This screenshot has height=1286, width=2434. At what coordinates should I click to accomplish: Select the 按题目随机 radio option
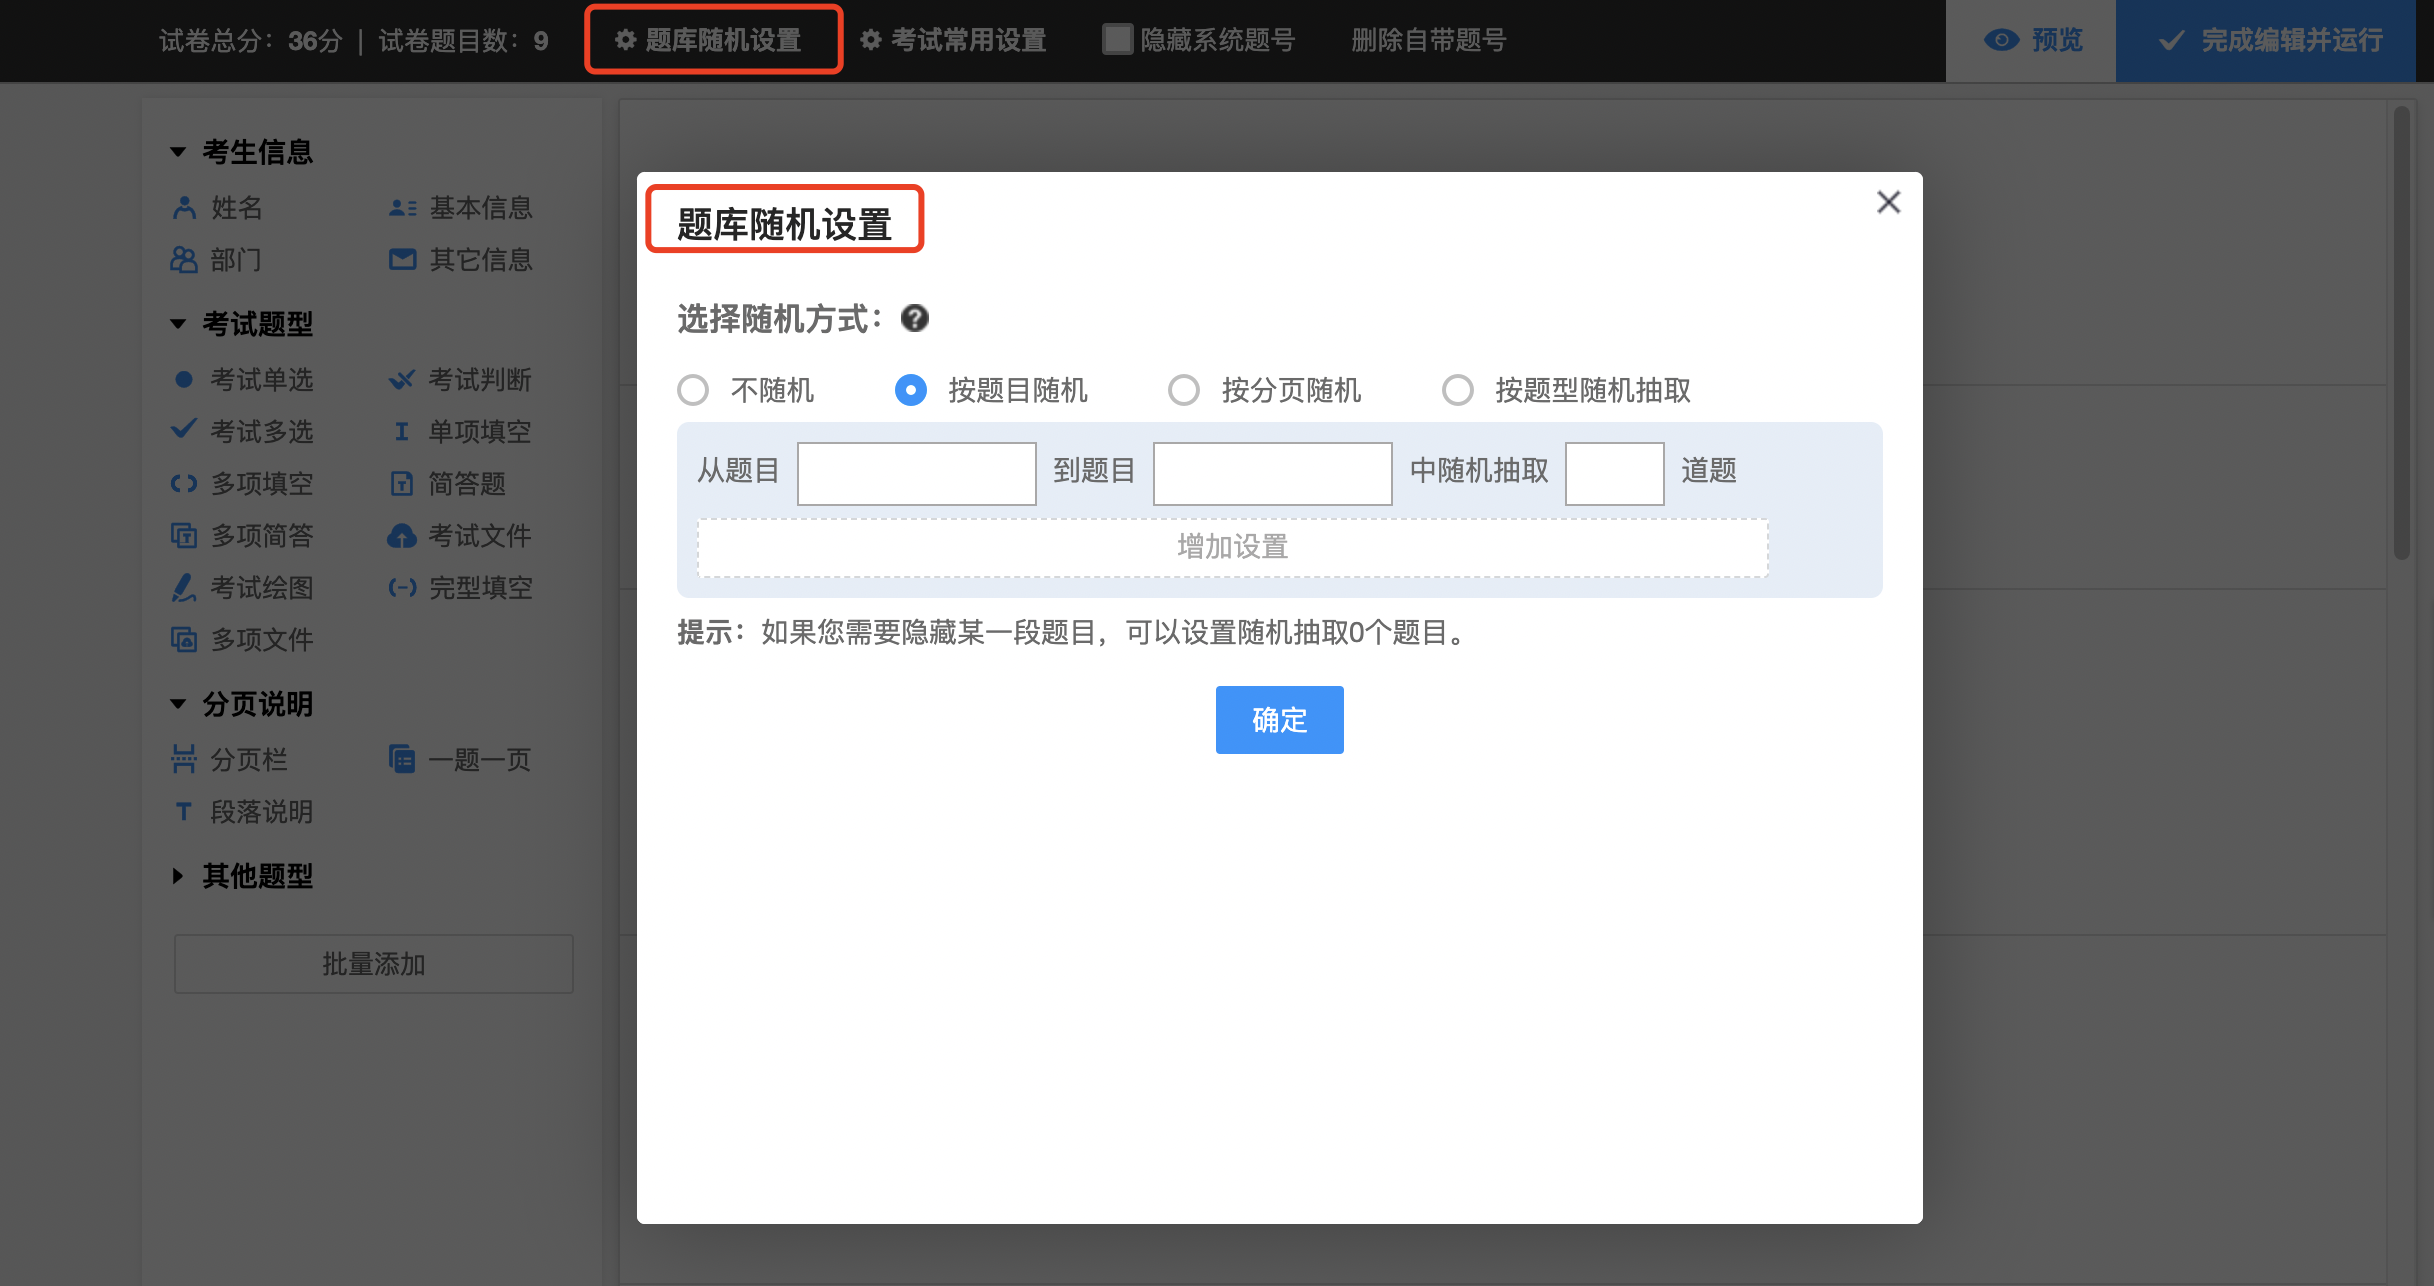coord(911,390)
